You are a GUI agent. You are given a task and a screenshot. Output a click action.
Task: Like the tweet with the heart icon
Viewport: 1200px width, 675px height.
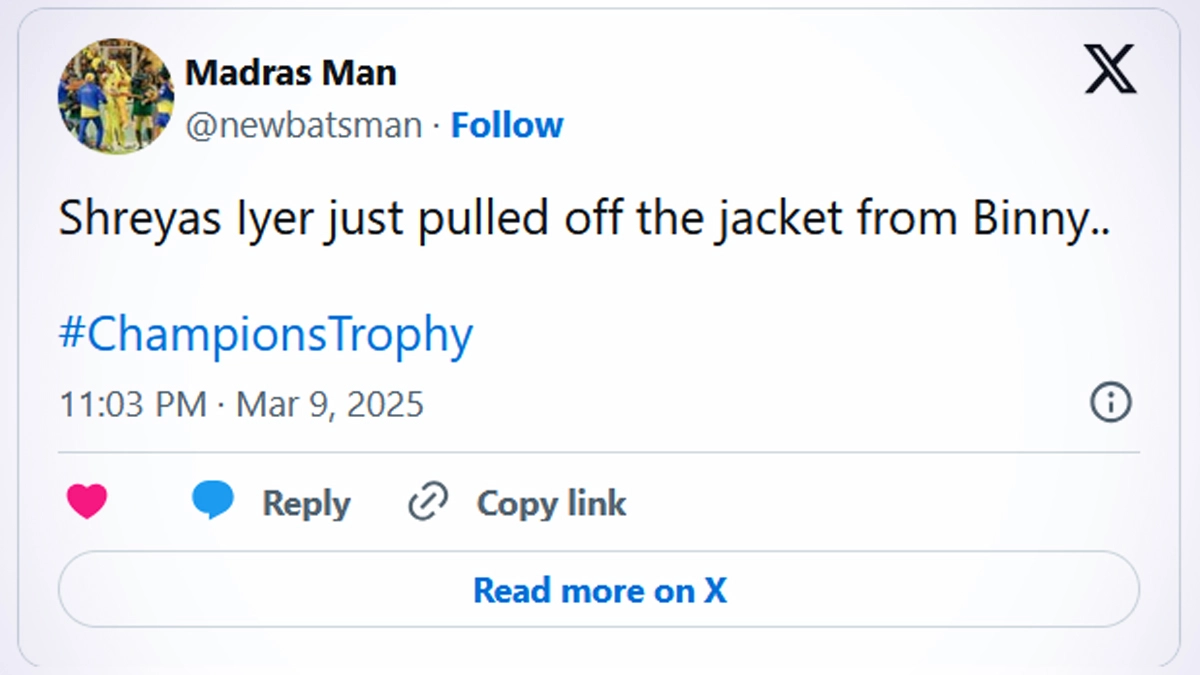[87, 501]
